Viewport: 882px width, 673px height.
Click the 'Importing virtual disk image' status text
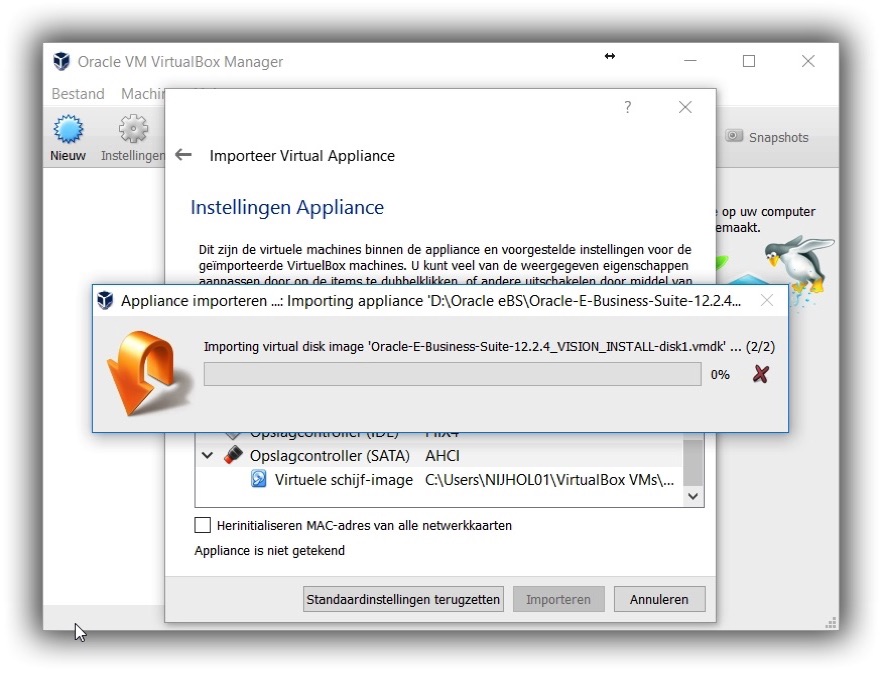click(489, 346)
